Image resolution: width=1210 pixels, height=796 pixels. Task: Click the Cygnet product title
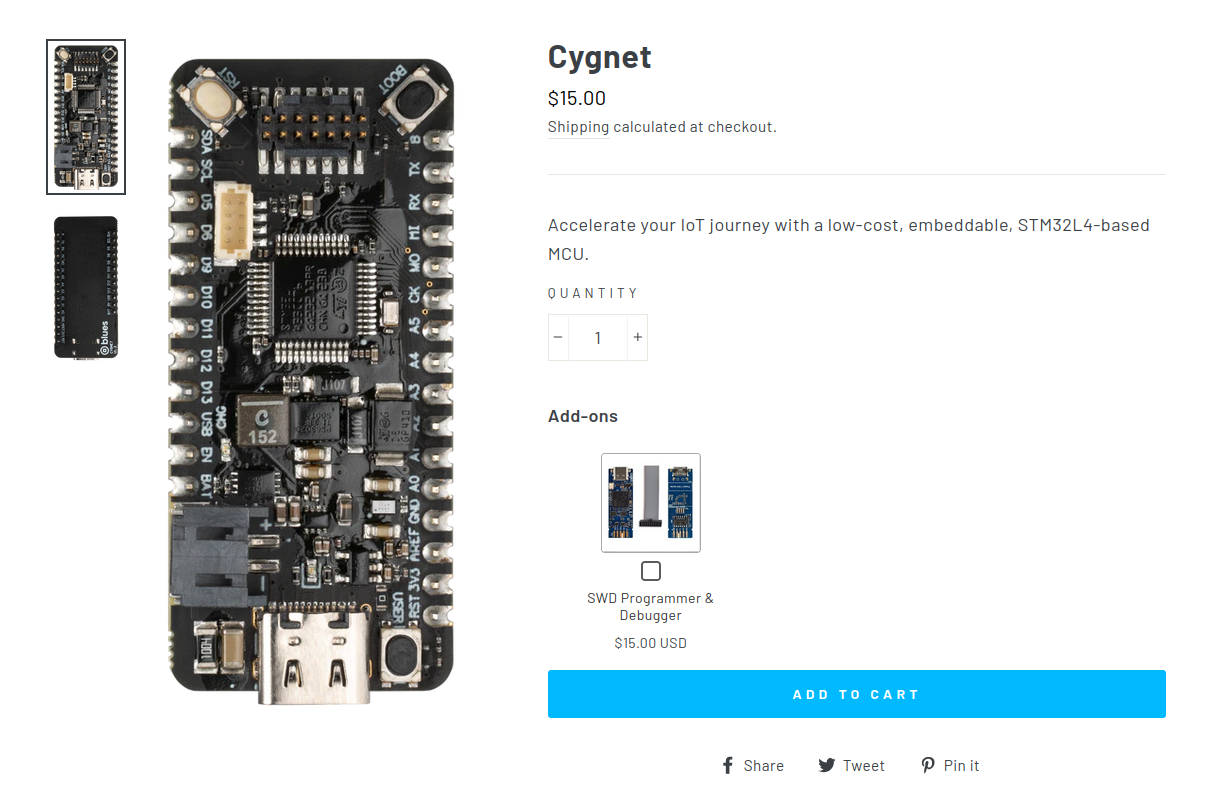coord(600,57)
